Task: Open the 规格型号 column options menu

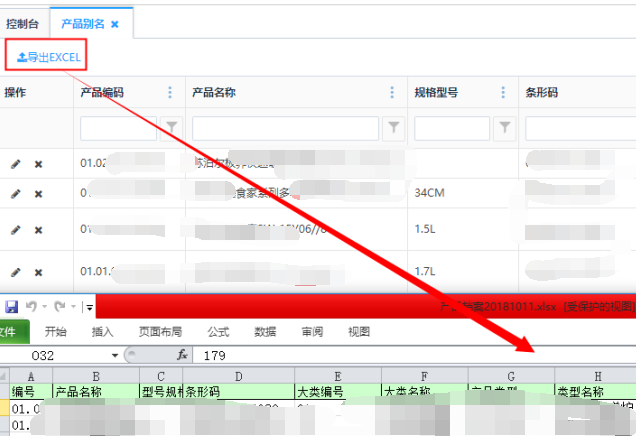Action: click(x=503, y=93)
